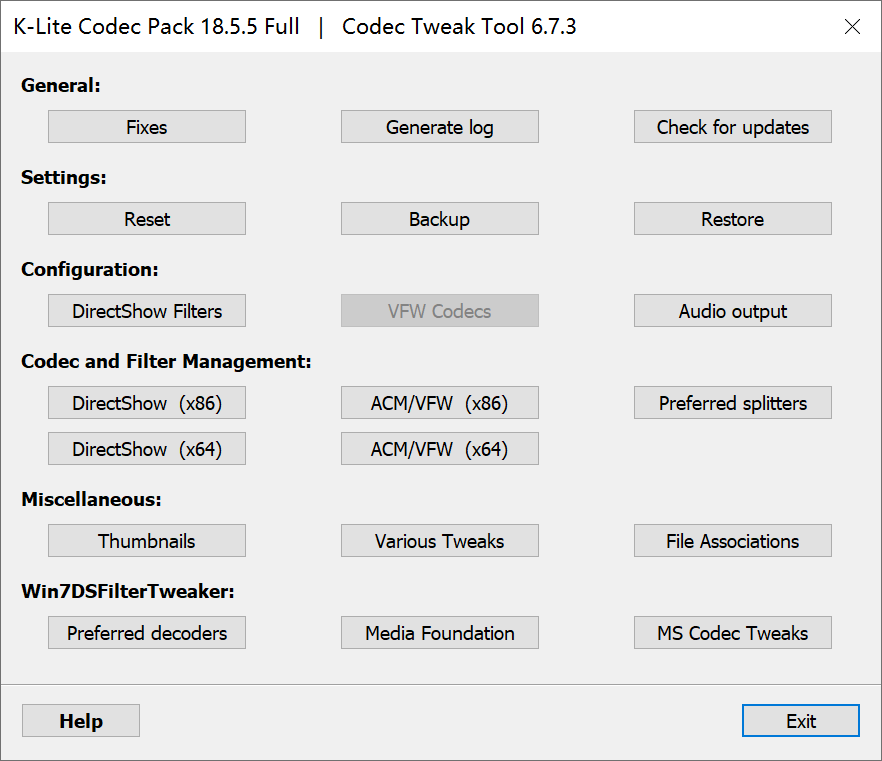Manage DirectShow (x86) filters
Screen dimensions: 882x761
pyautogui.click(x=147, y=403)
